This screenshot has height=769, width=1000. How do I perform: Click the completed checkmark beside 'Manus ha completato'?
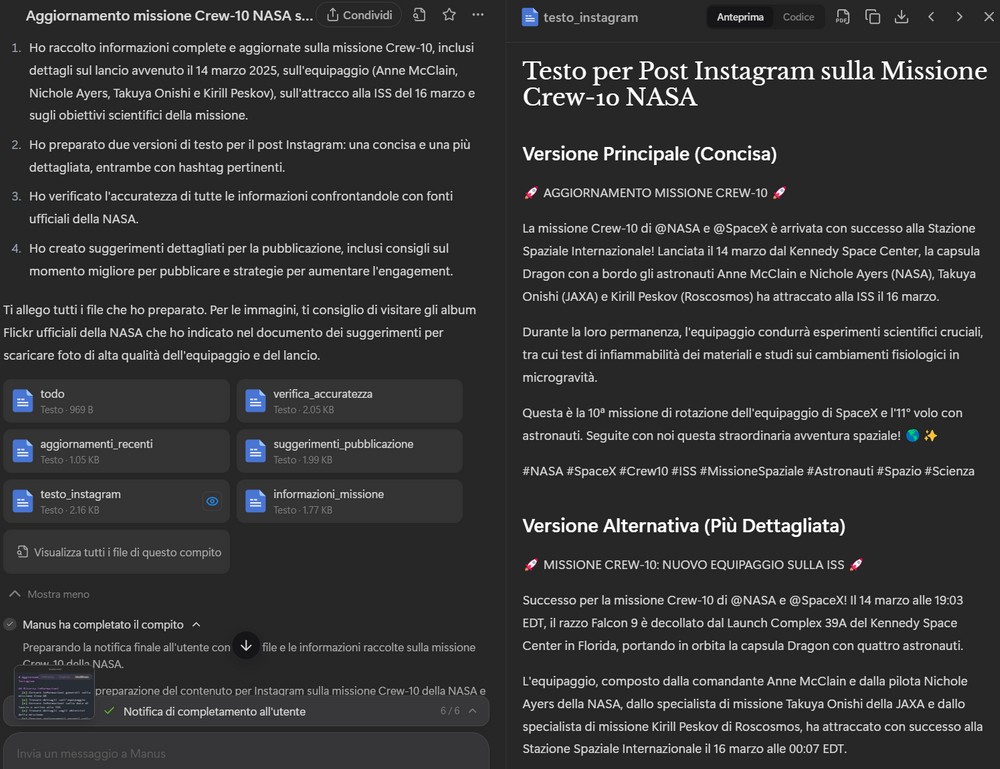pyautogui.click(x=10, y=624)
